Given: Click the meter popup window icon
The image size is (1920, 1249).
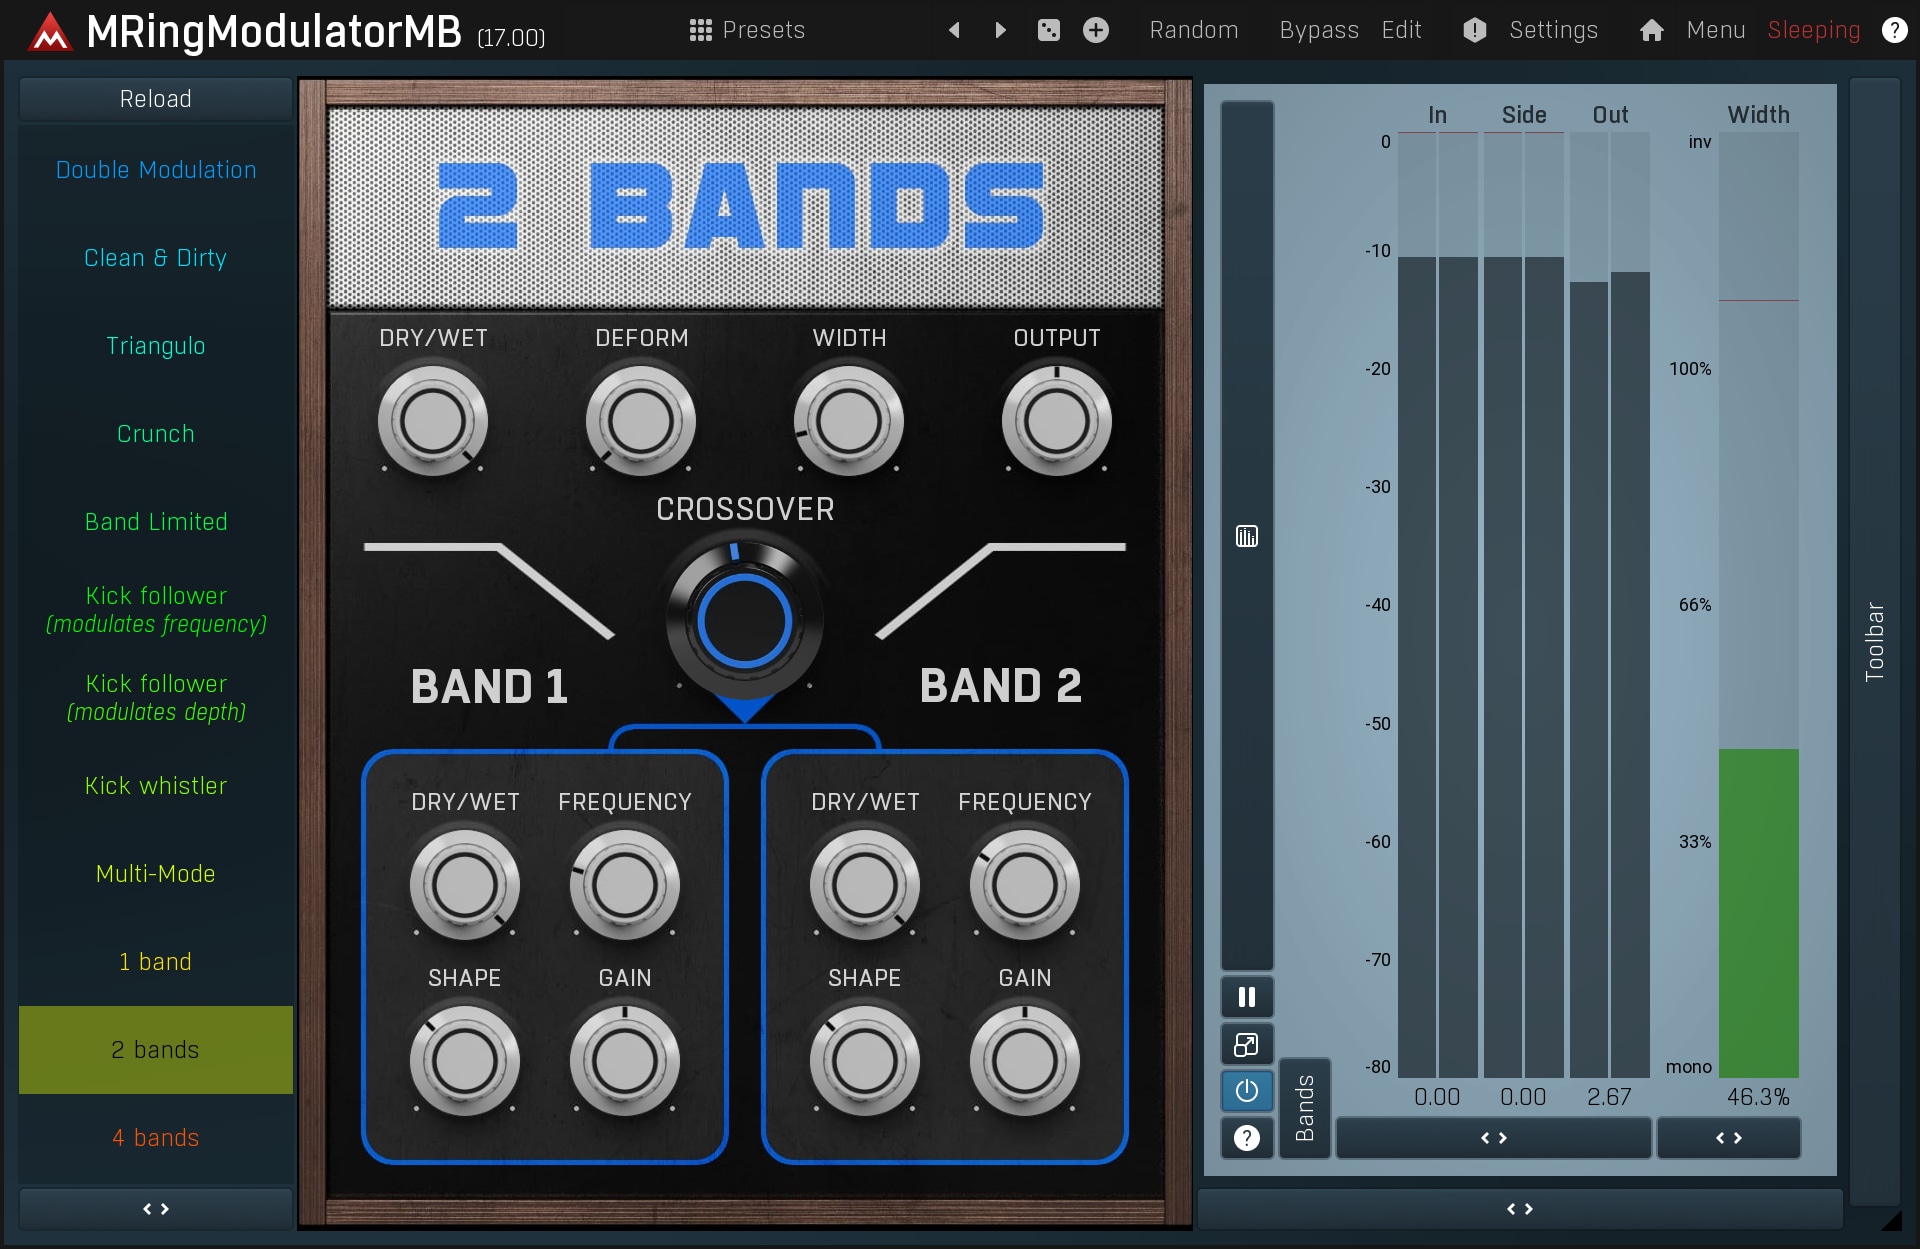Looking at the screenshot, I should click(x=1246, y=1045).
